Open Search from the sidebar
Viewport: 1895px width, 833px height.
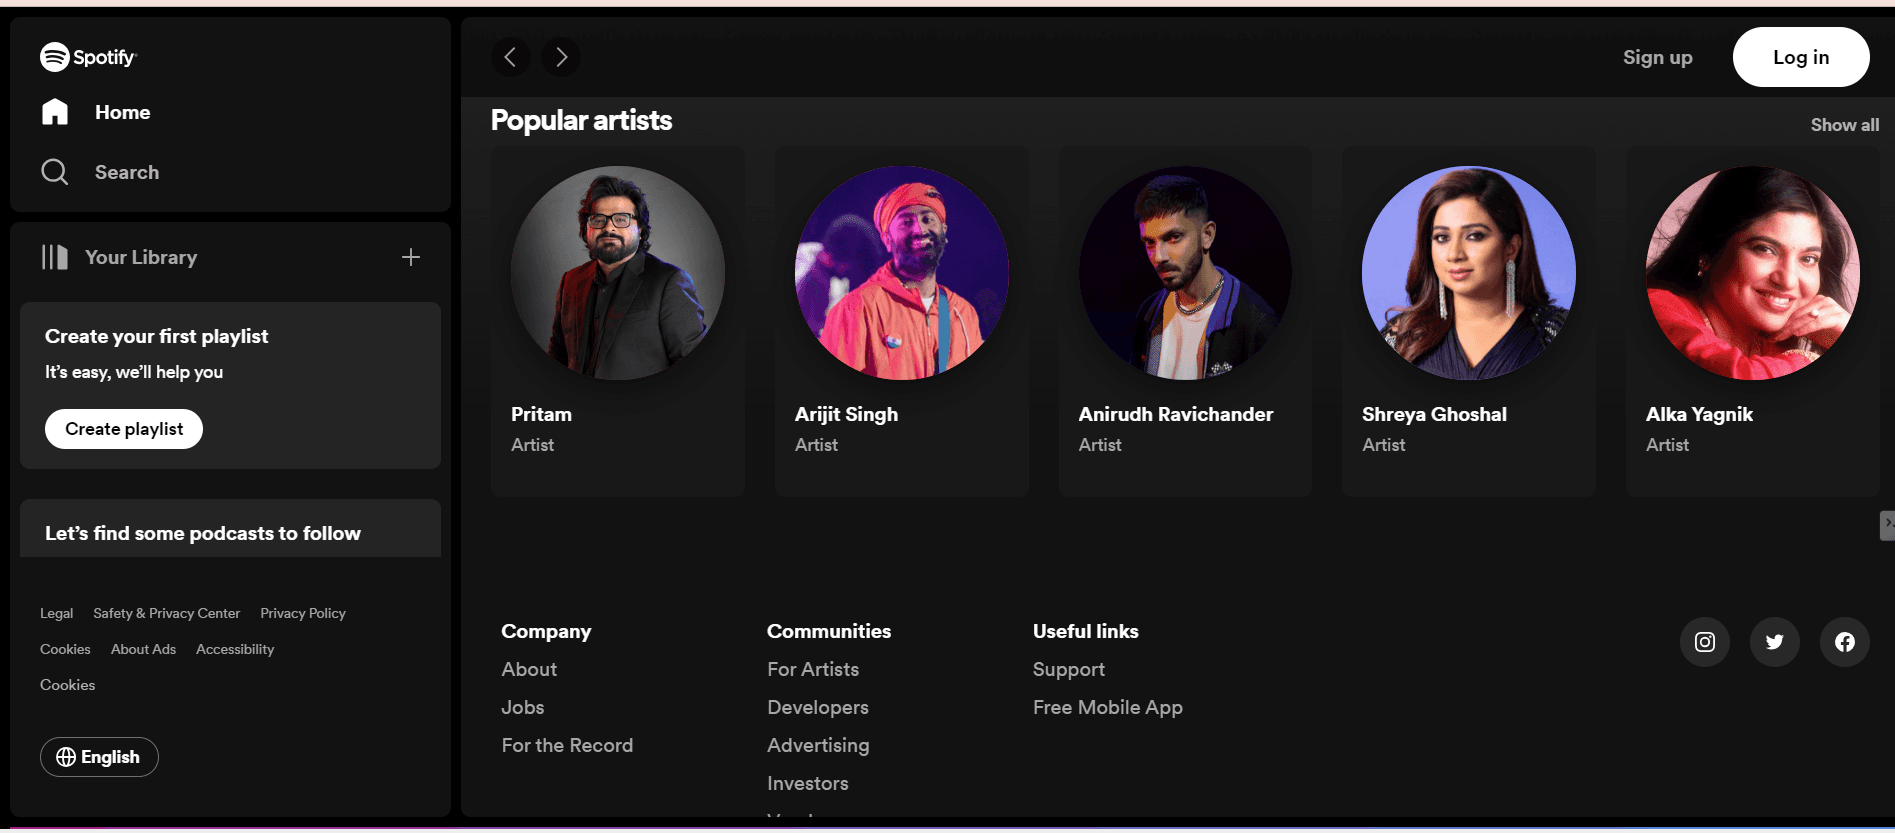click(55, 172)
